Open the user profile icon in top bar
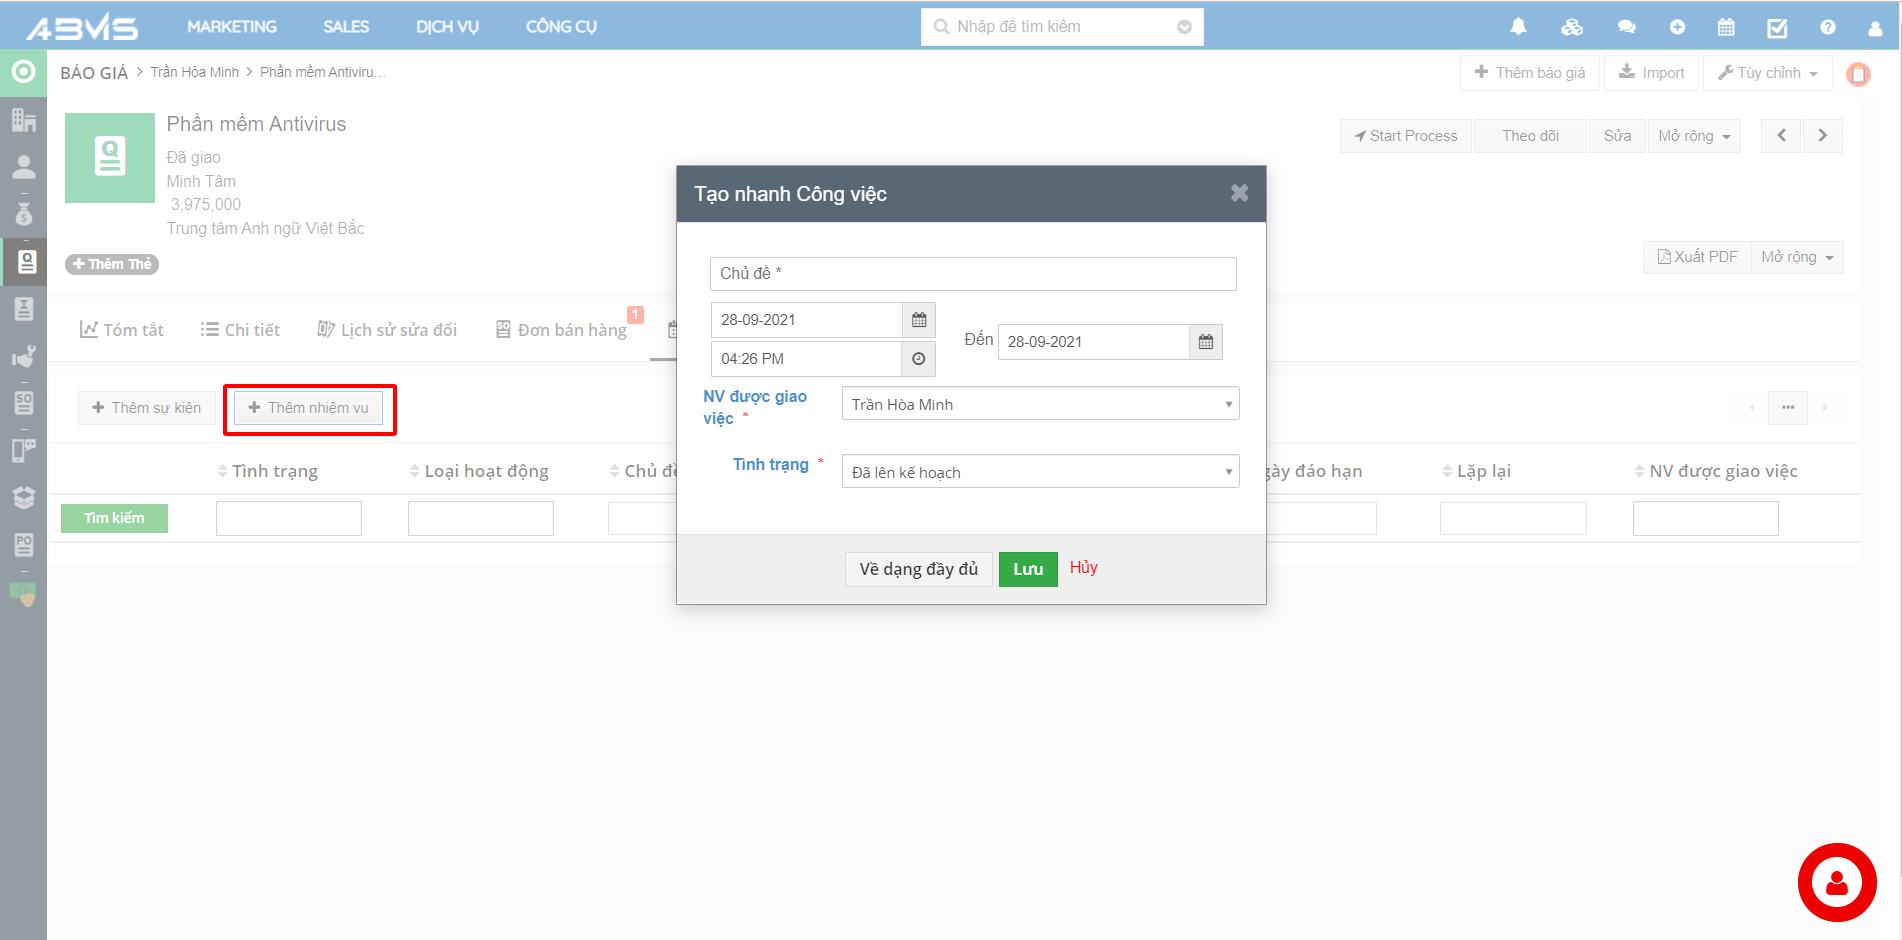 [1875, 27]
